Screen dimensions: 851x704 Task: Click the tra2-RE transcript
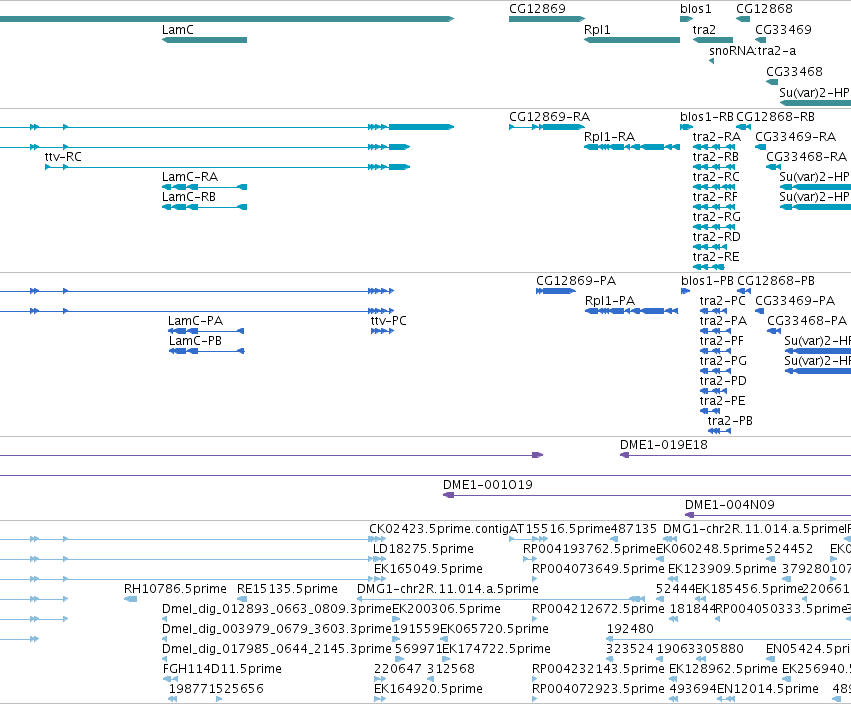(708, 267)
